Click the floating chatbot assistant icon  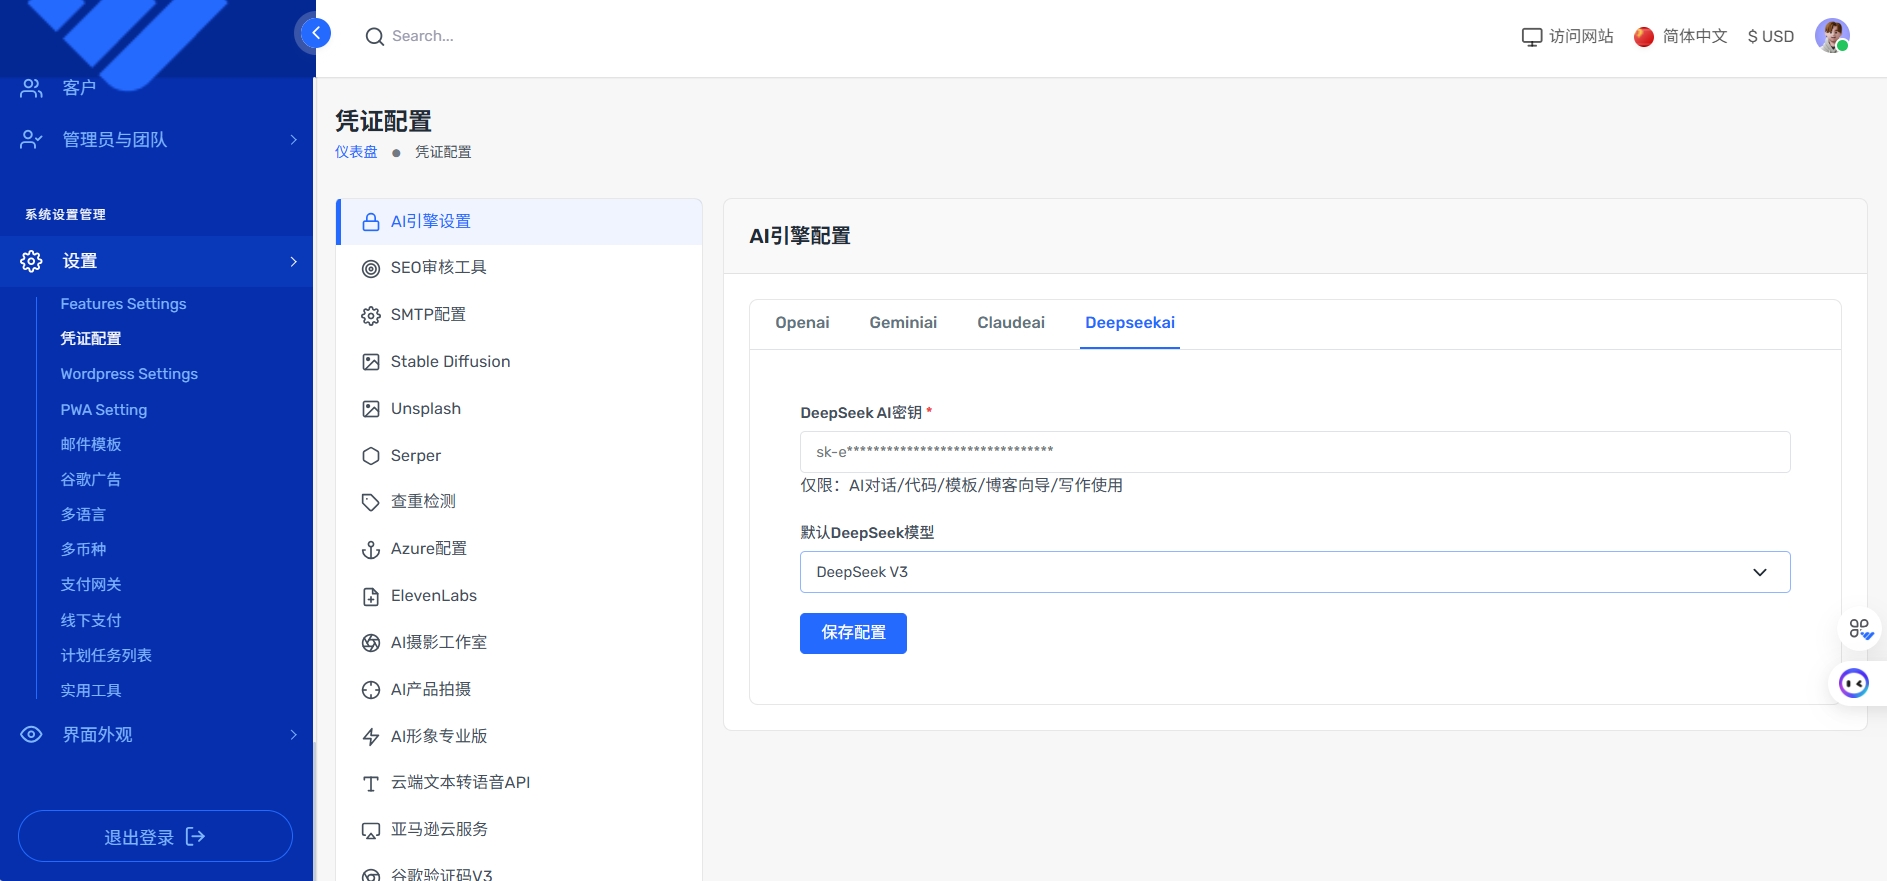pyautogui.click(x=1853, y=684)
